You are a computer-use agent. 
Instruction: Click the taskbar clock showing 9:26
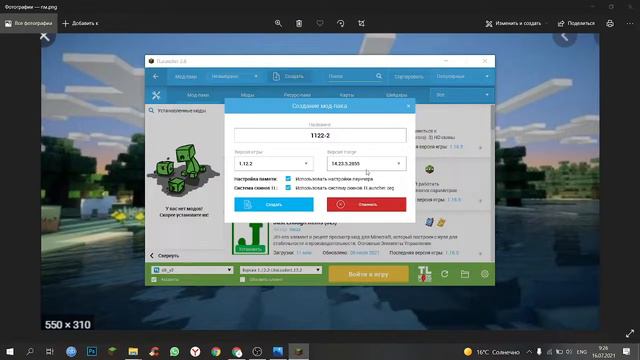pos(603,351)
